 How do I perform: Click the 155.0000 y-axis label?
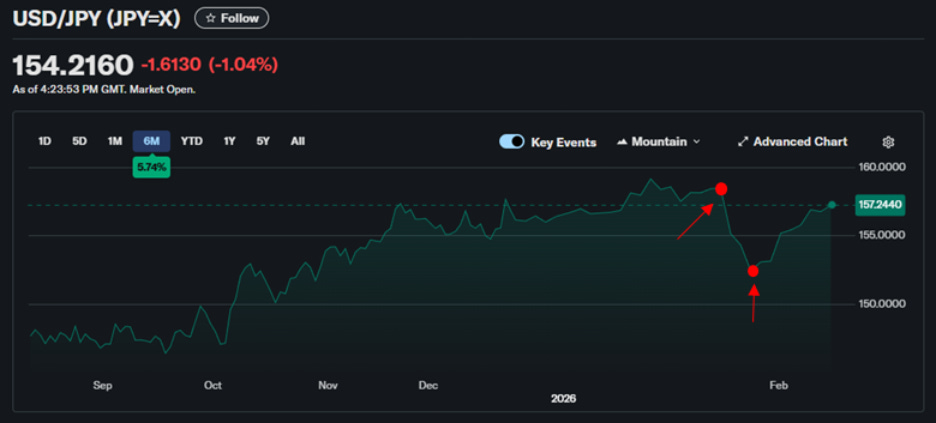[880, 235]
